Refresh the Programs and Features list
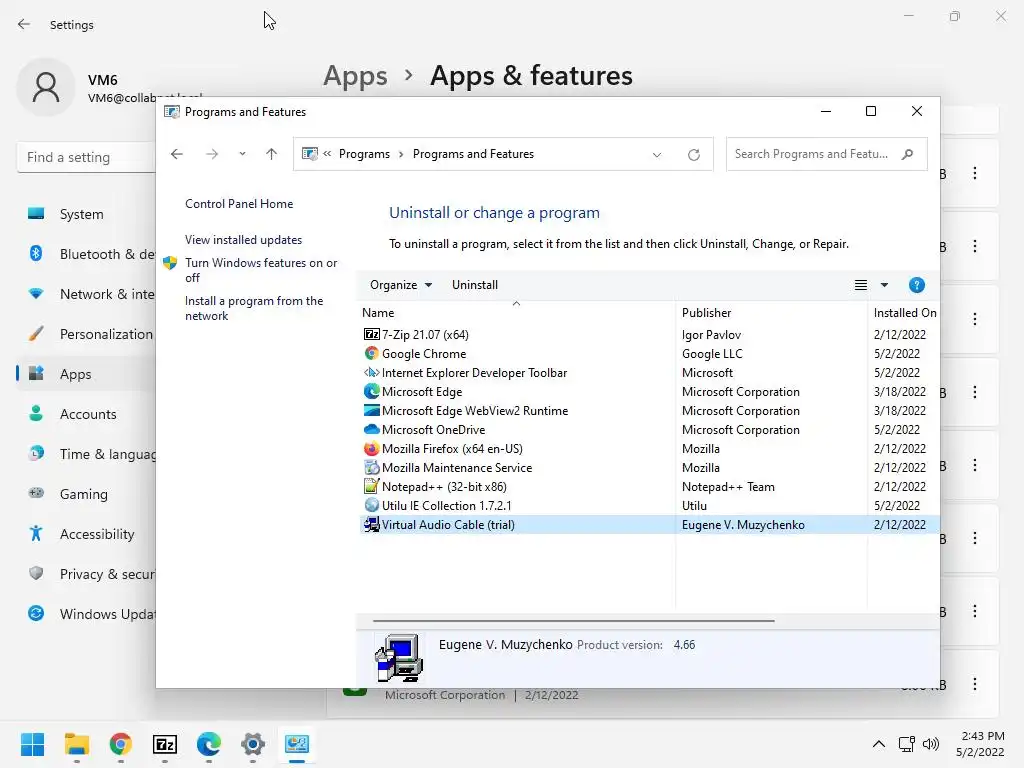The image size is (1024, 768). coord(694,154)
